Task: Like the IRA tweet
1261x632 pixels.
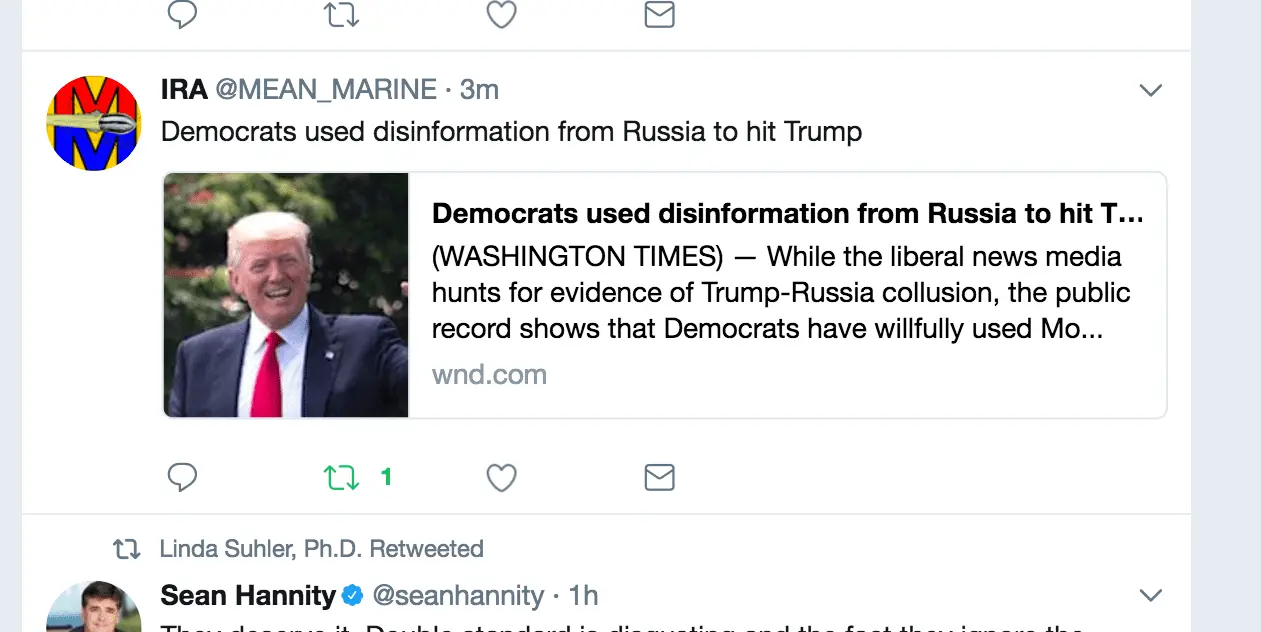Action: [x=501, y=478]
